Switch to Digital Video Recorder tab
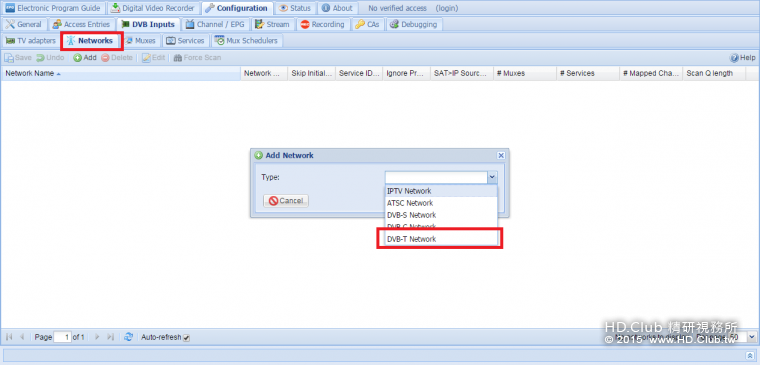This screenshot has height=365, width=760. click(153, 8)
